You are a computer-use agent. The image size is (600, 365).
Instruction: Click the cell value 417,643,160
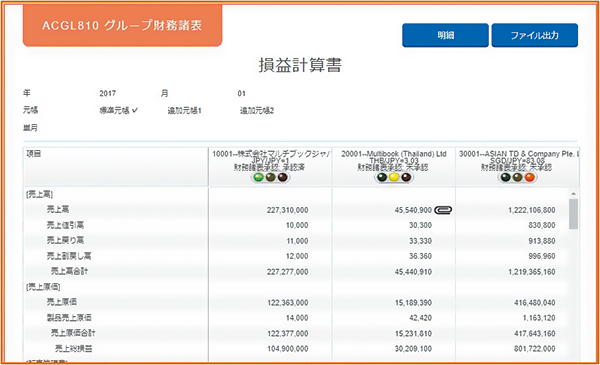[535, 334]
